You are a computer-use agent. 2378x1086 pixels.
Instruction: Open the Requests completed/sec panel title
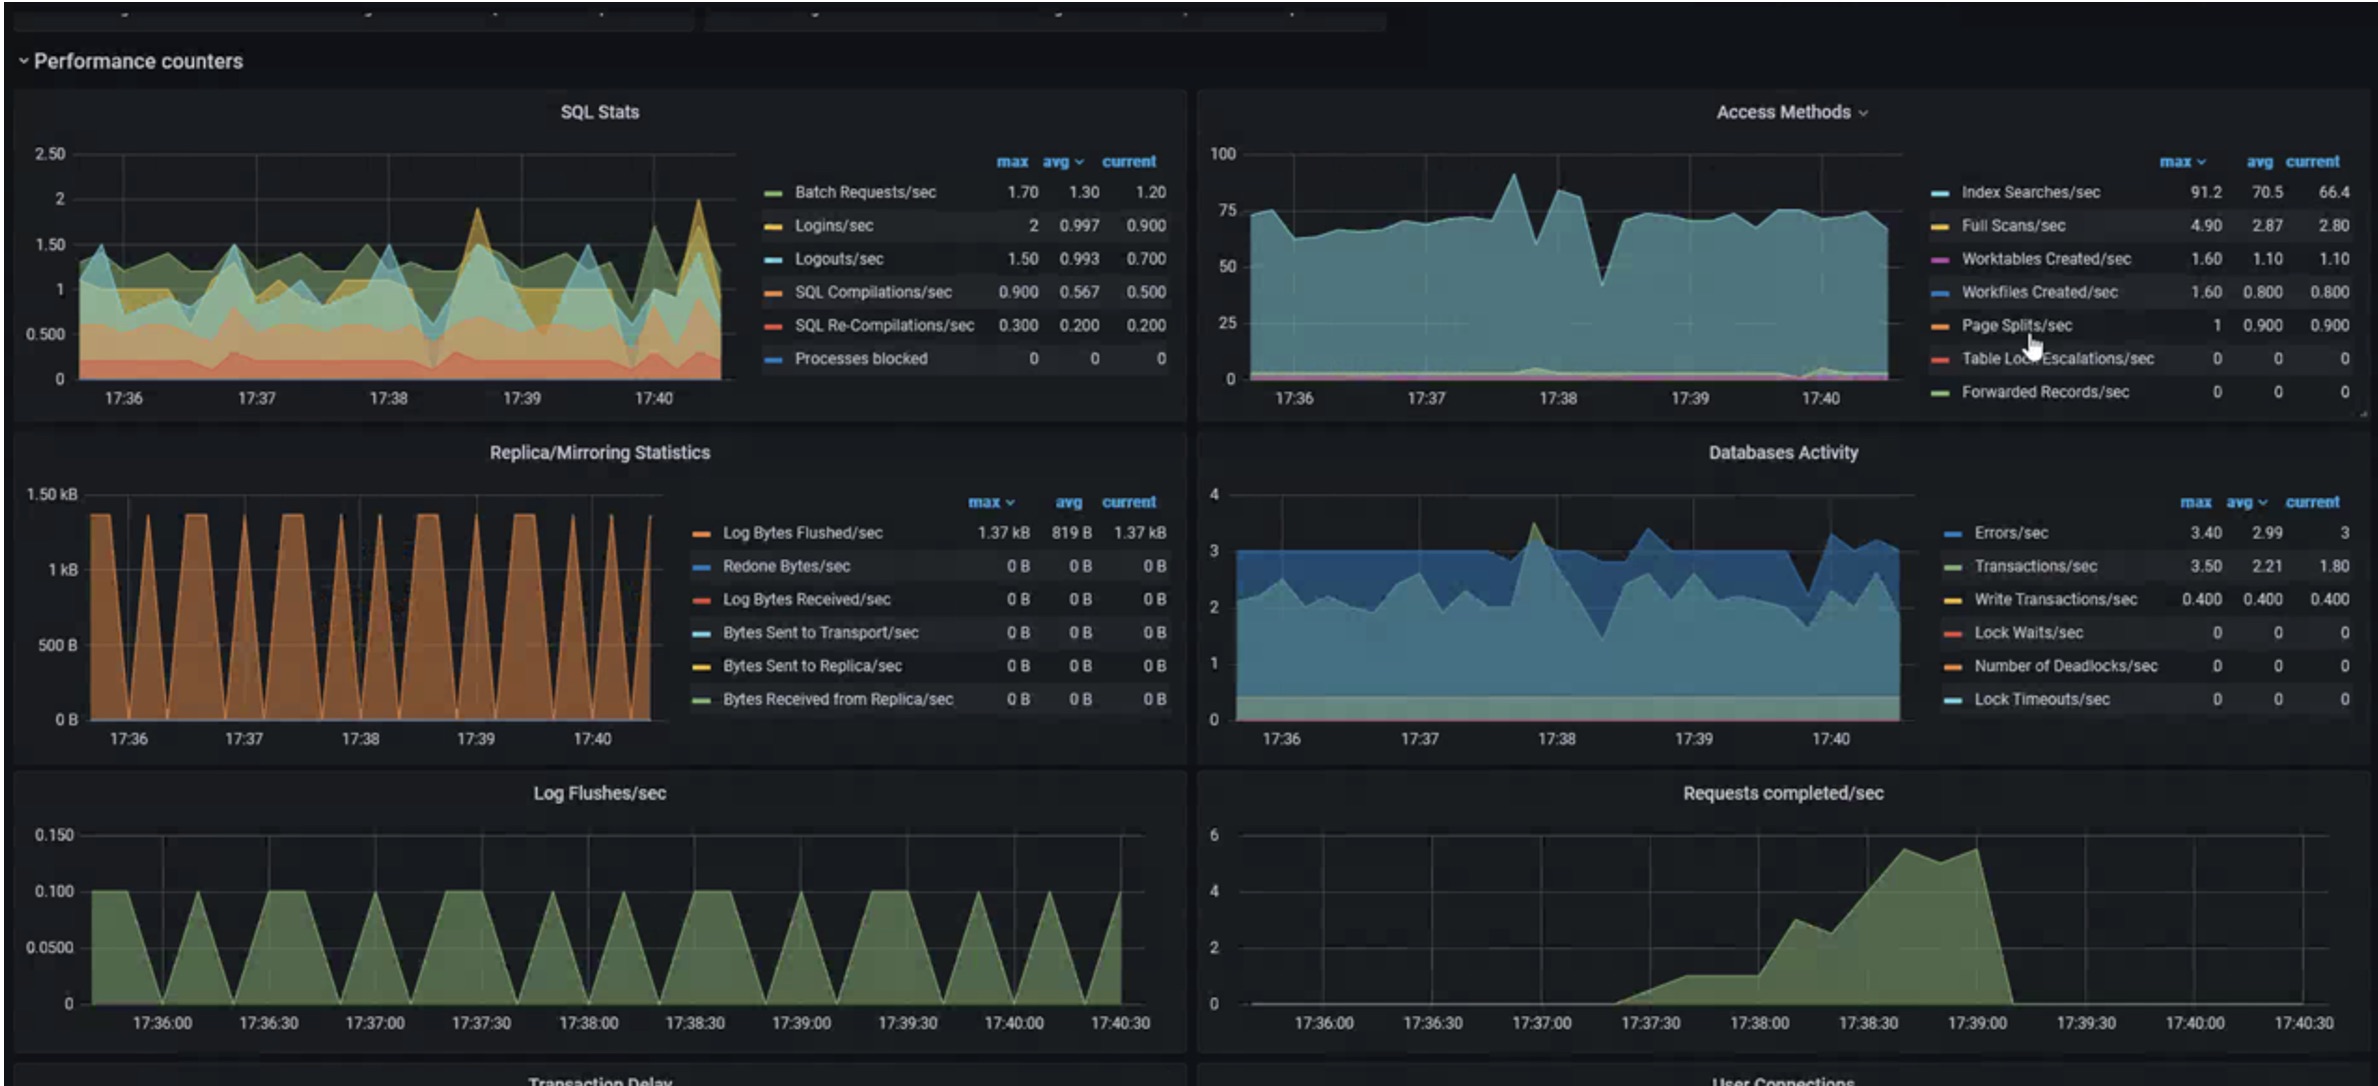click(x=1783, y=793)
